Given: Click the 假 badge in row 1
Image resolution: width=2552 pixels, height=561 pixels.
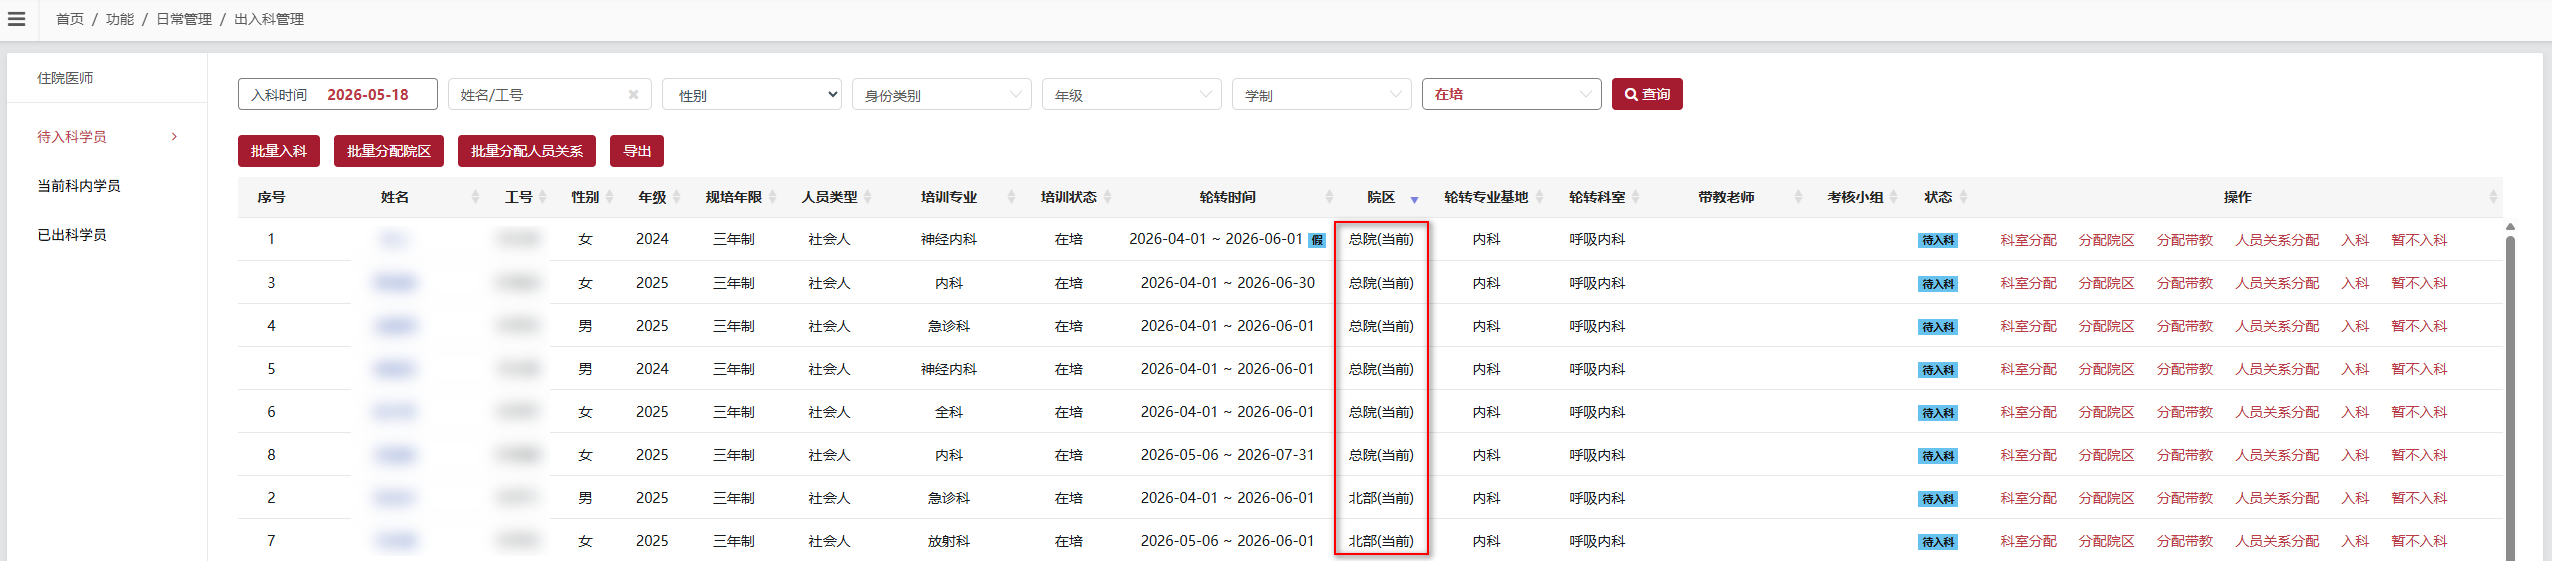Looking at the screenshot, I should 1317,240.
